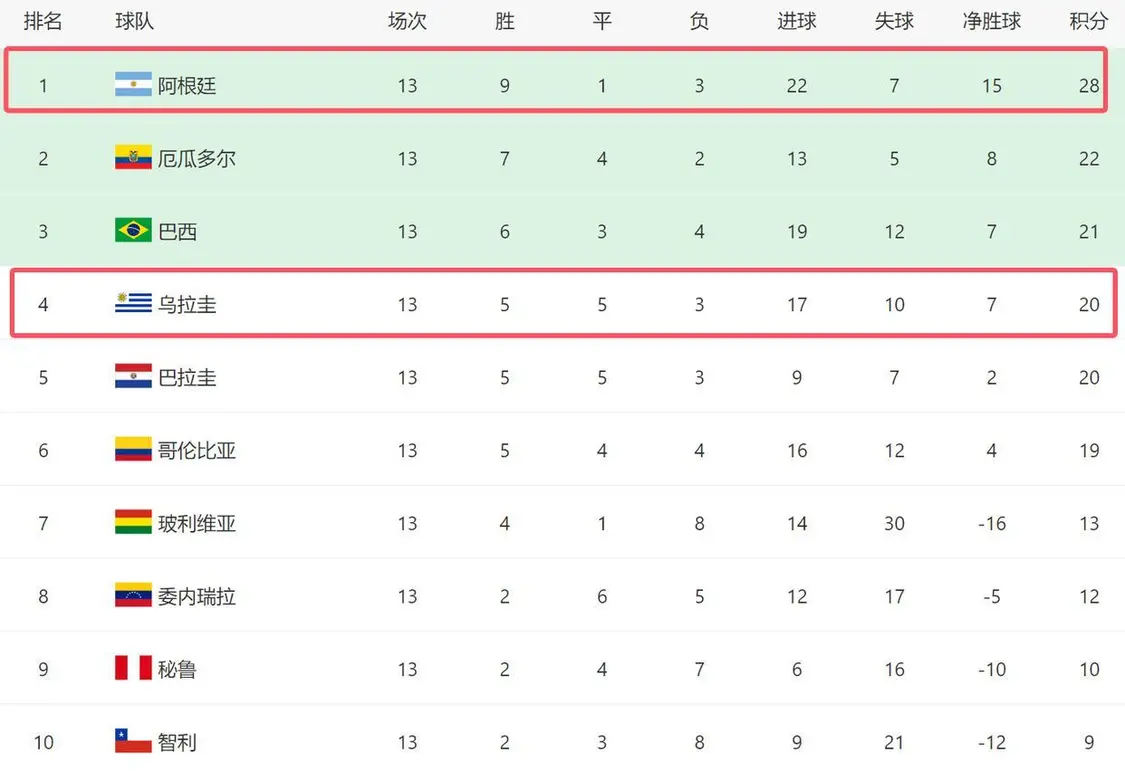Select the 哥伦比亚 team name
This screenshot has width=1125, height=771.
[197, 450]
